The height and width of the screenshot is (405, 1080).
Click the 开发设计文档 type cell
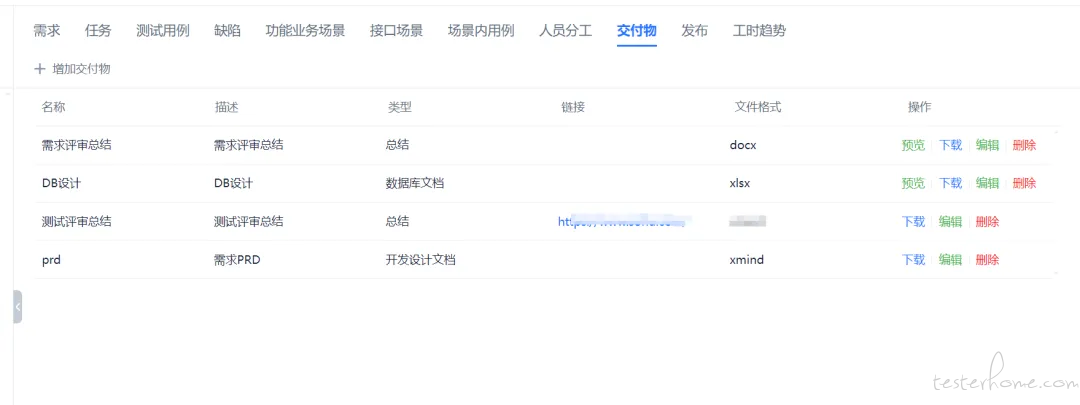[x=420, y=260]
